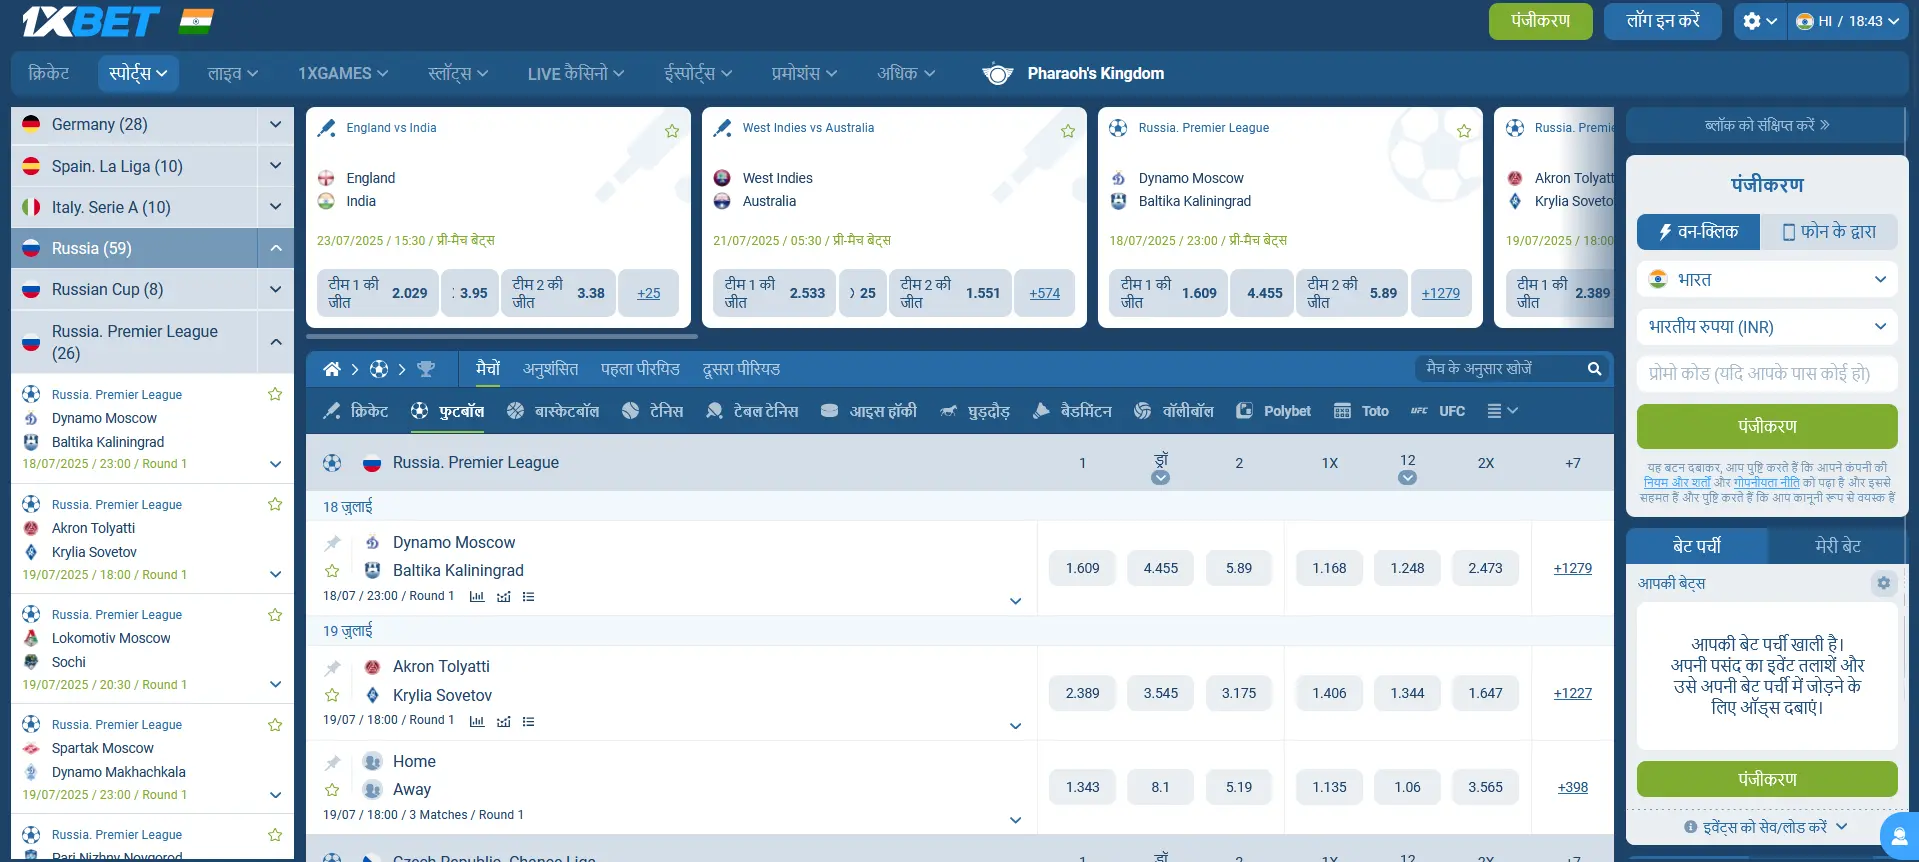Screen dimensions: 1919x862
Task: Open the Indian Rupee currency dropdown
Action: click(1766, 327)
